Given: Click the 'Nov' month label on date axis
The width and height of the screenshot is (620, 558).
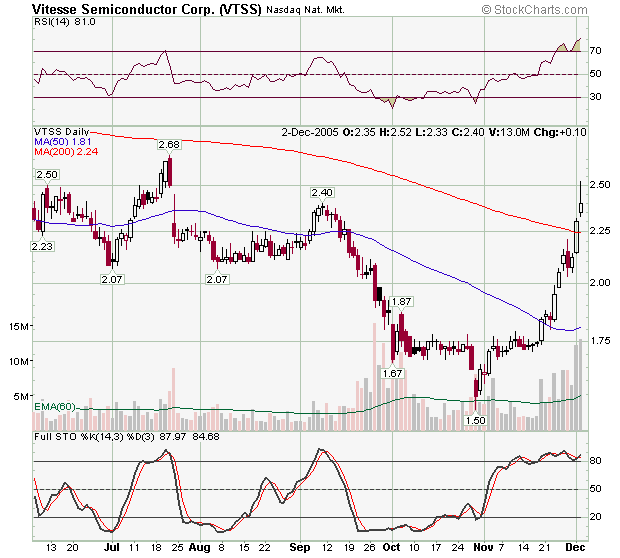Looking at the screenshot, I should point(483,547).
